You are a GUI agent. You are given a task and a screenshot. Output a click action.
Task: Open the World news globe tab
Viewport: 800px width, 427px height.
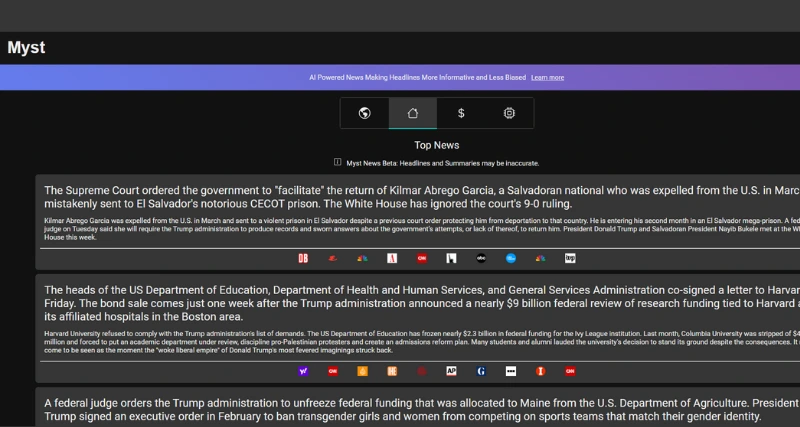[x=364, y=113]
